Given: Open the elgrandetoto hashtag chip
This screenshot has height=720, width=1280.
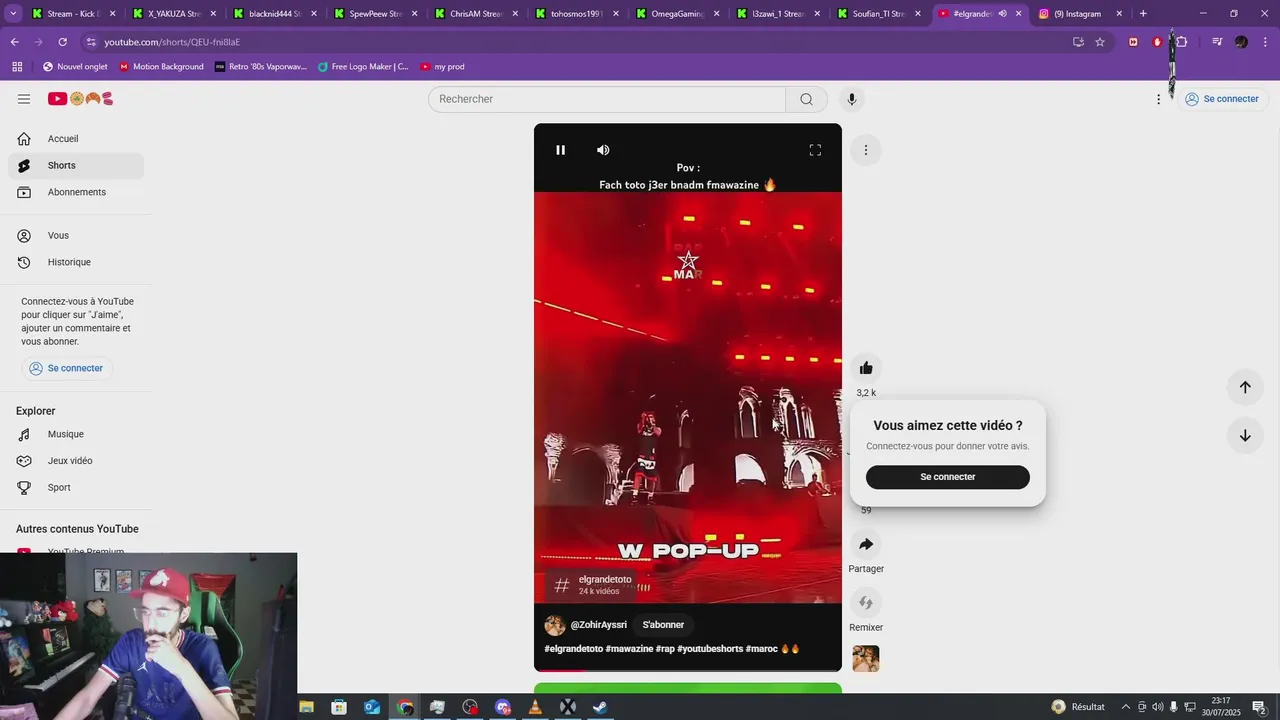Looking at the screenshot, I should [593, 585].
